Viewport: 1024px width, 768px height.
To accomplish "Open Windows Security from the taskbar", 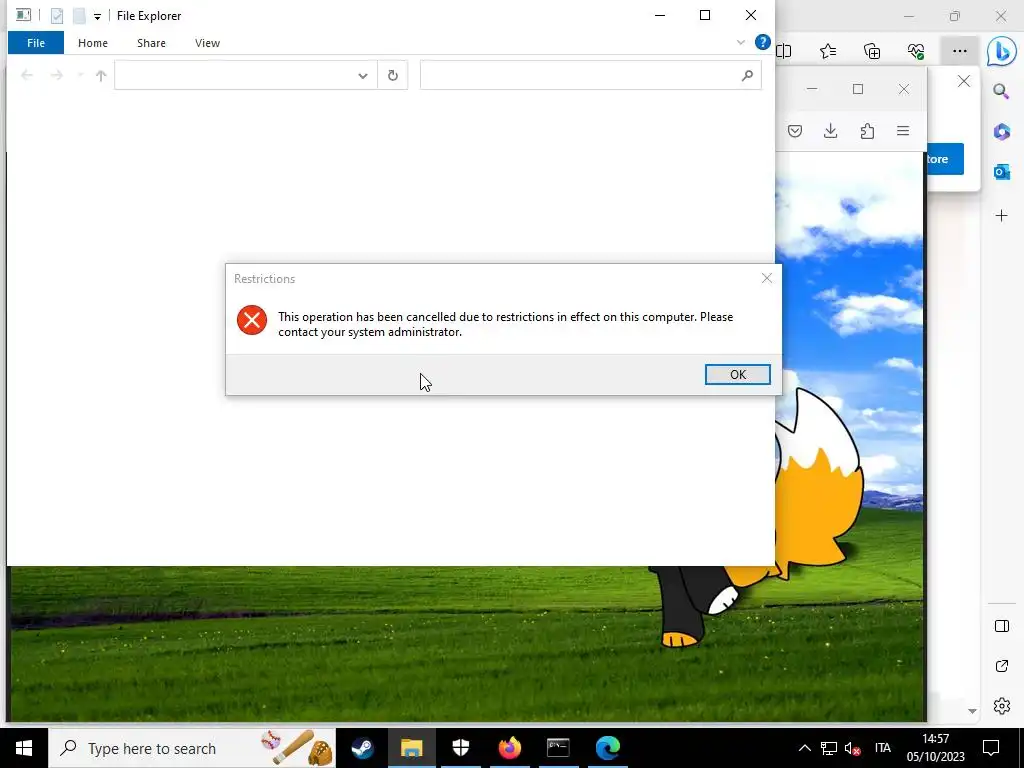I will (x=460, y=748).
